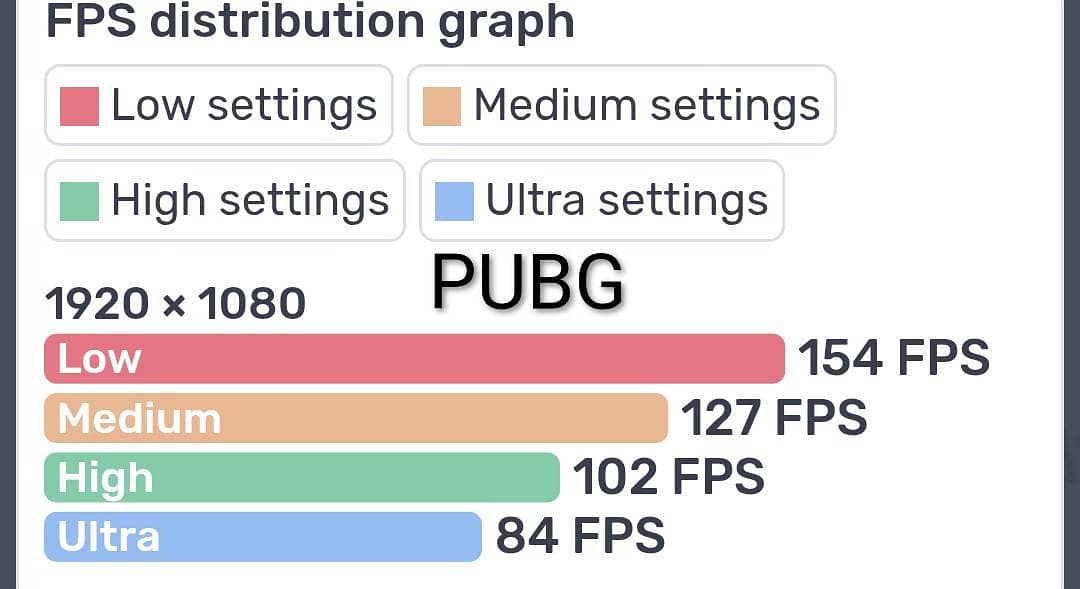This screenshot has height=589, width=1080.
Task: Click the FPS distribution graph heading
Action: tap(310, 22)
